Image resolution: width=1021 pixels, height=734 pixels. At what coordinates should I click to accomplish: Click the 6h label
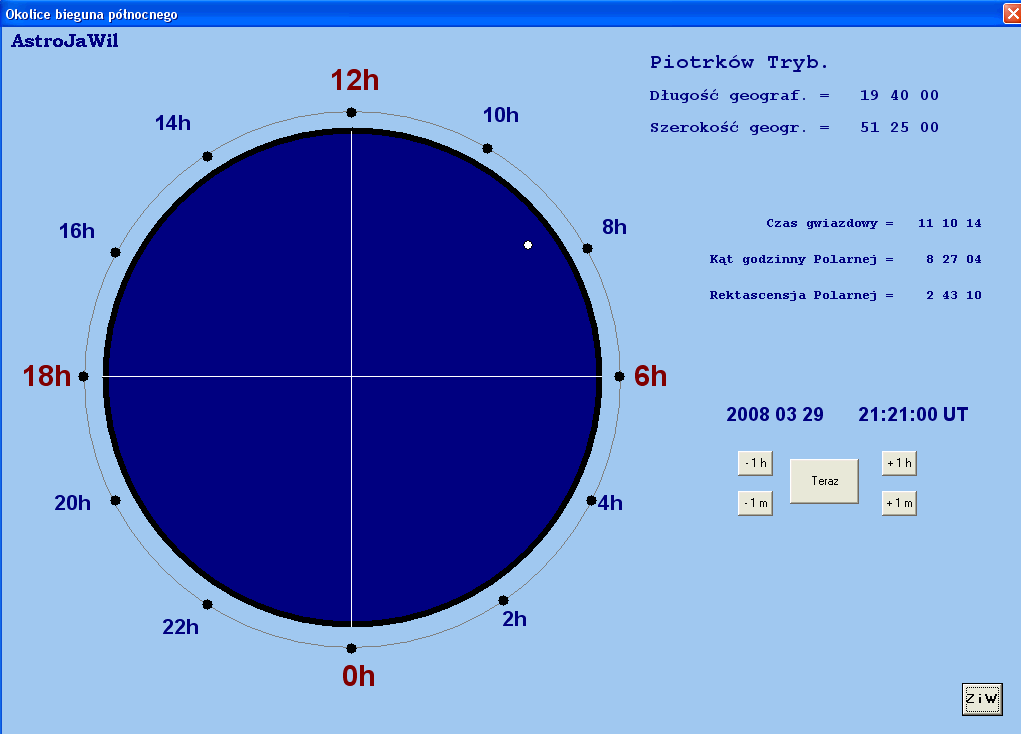(x=650, y=376)
